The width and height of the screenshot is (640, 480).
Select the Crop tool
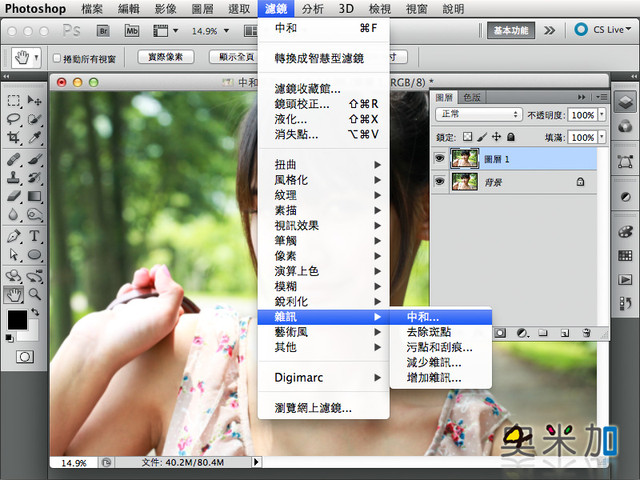[13, 138]
